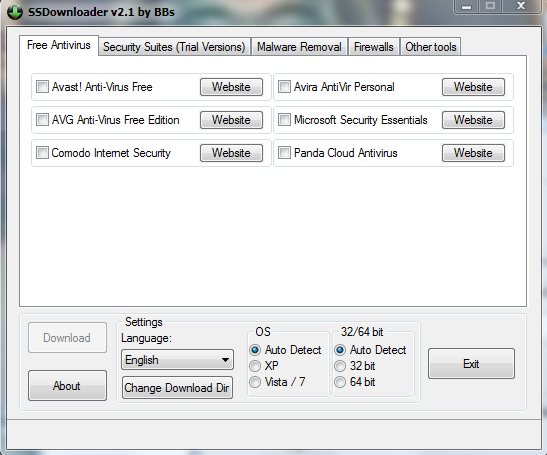Click Website button for Comodo Internet Security

click(x=231, y=153)
